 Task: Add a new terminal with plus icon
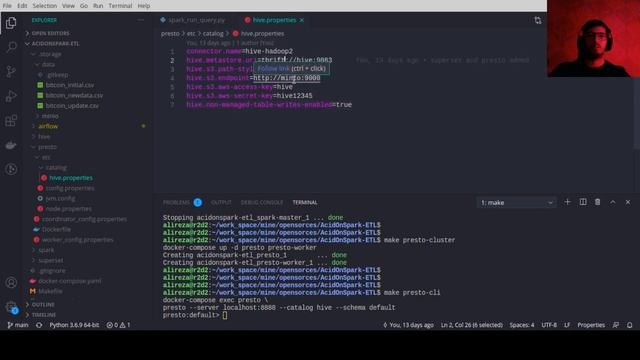567,202
